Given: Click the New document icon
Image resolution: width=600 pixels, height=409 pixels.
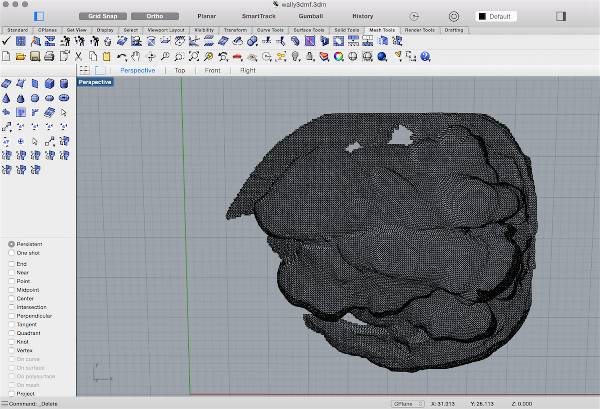Looking at the screenshot, I should (7, 57).
